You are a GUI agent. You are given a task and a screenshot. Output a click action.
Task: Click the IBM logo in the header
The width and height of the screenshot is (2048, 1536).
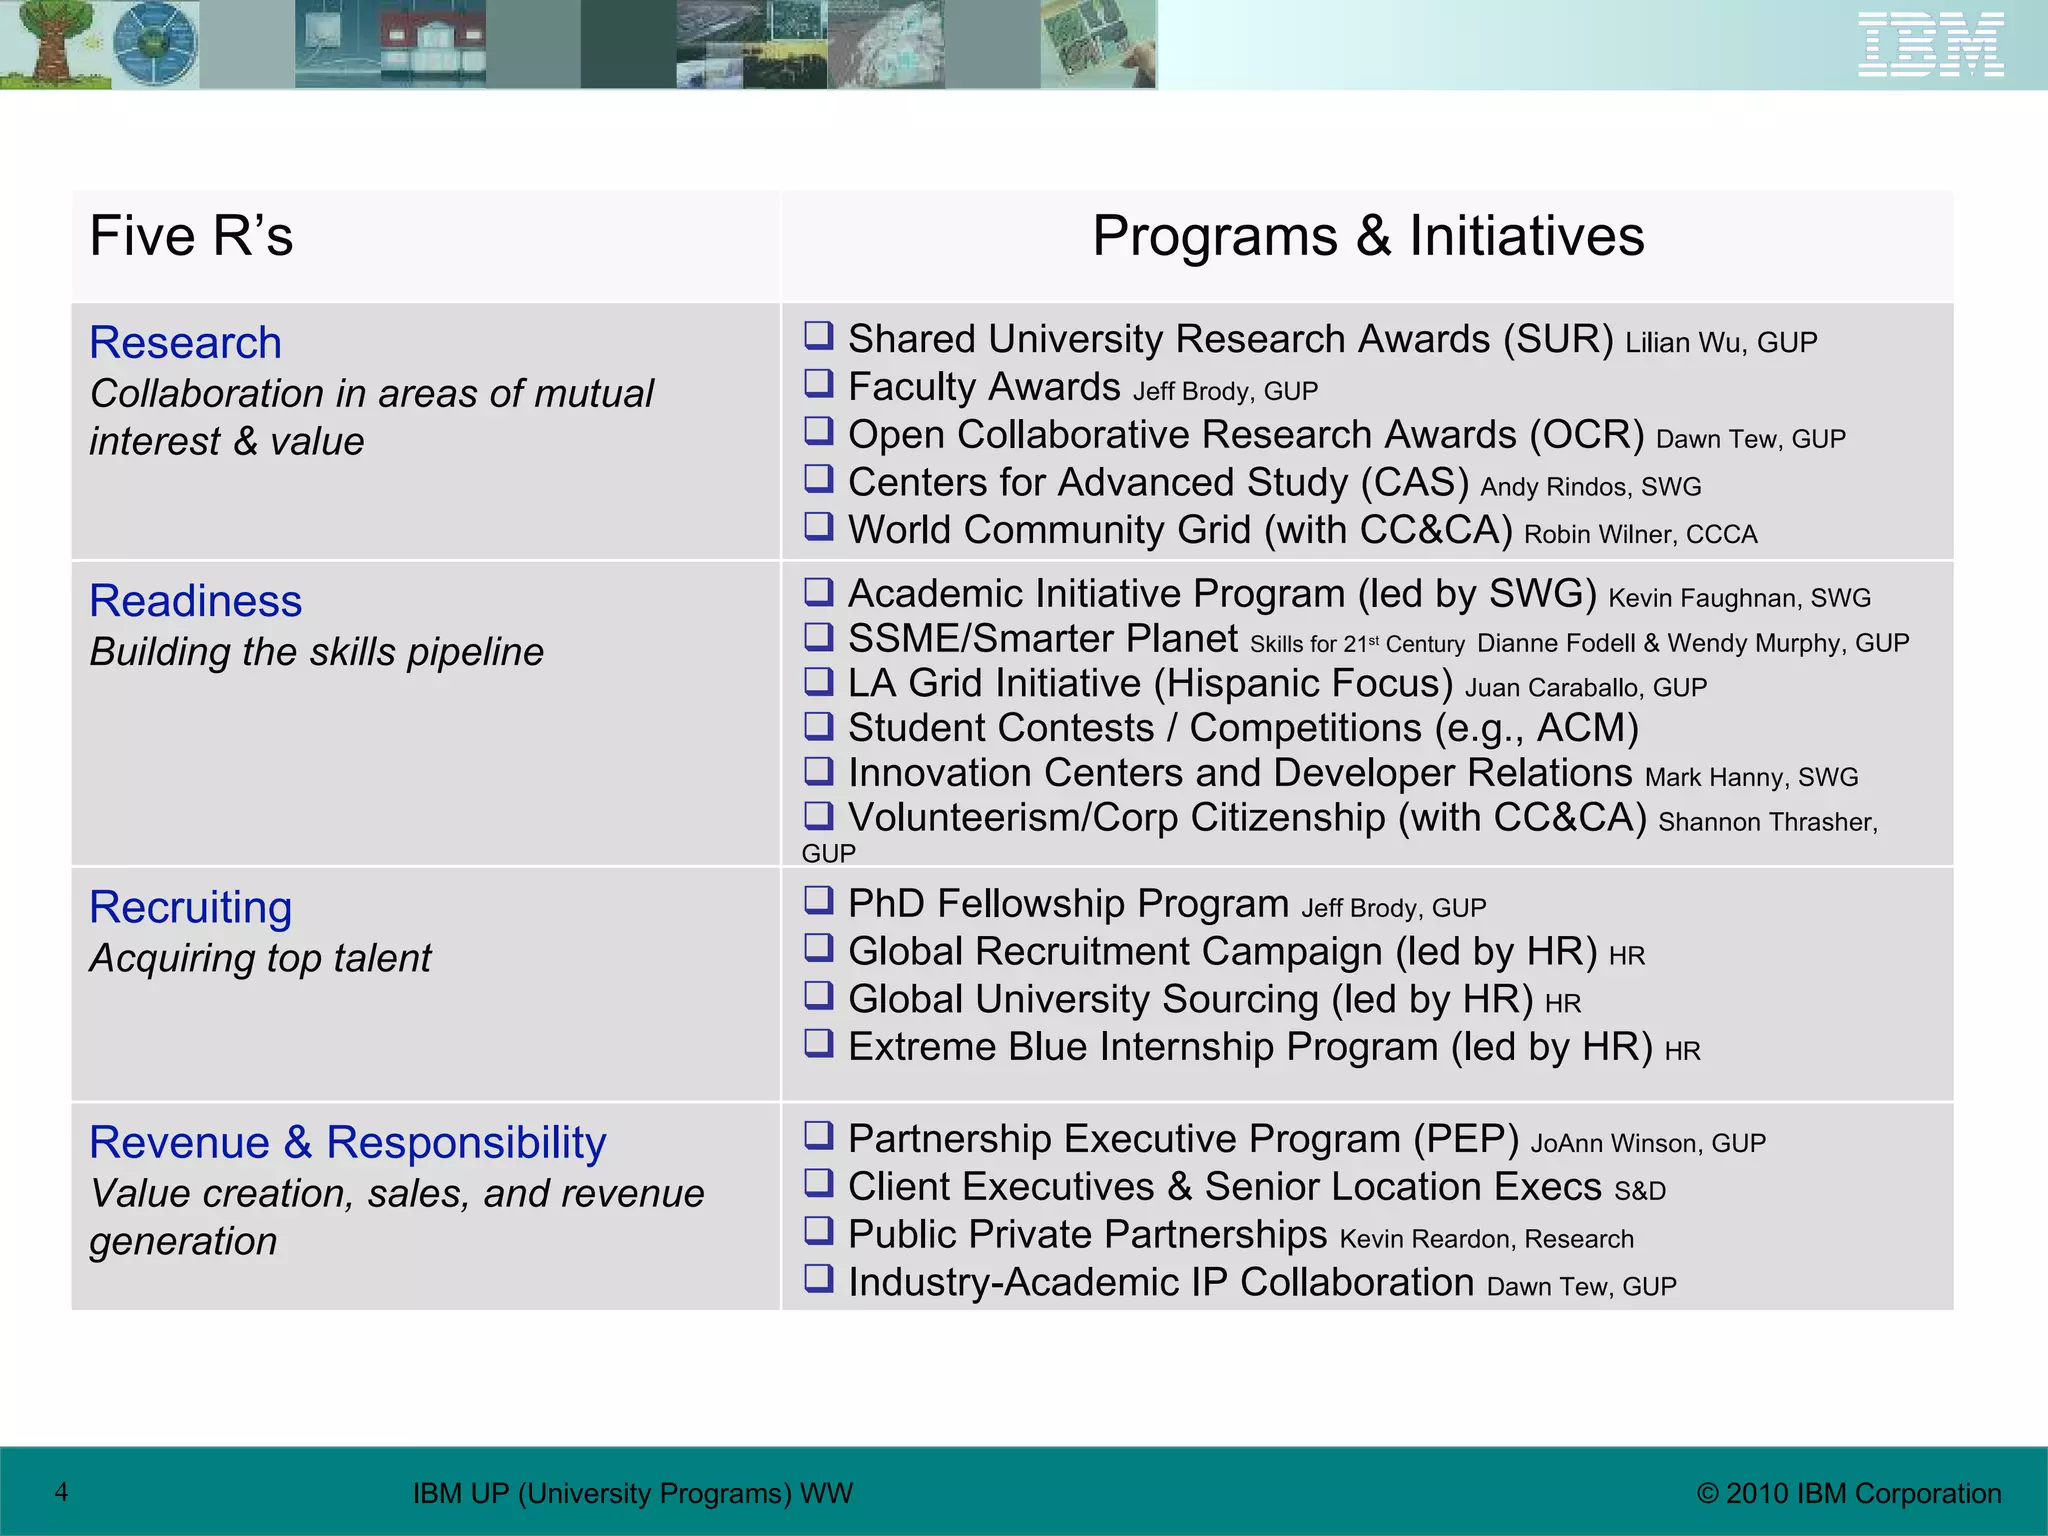coord(1930,44)
